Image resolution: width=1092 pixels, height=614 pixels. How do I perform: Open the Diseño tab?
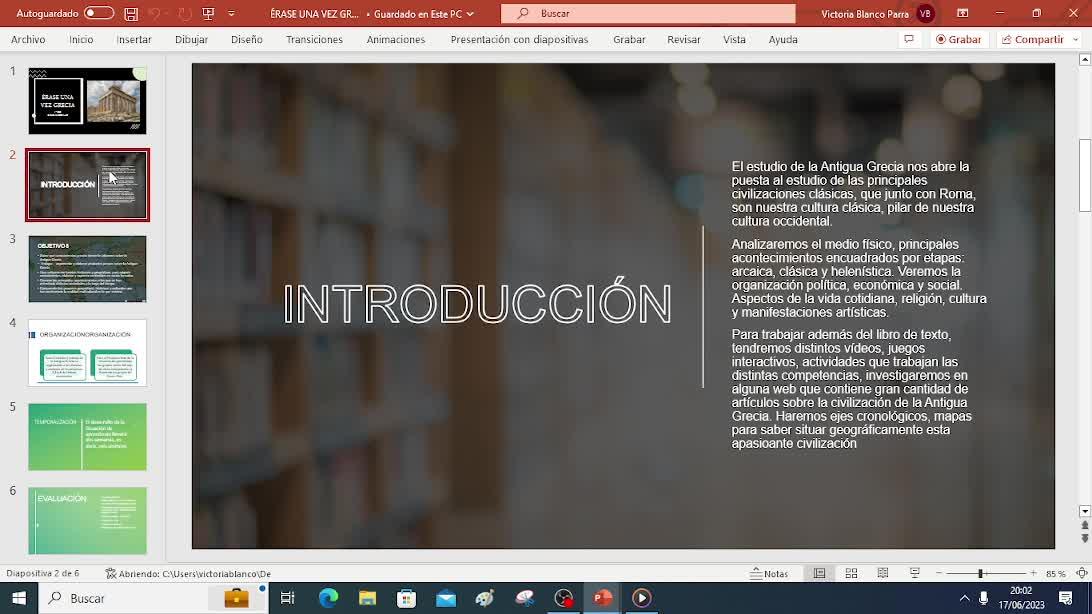click(x=247, y=40)
